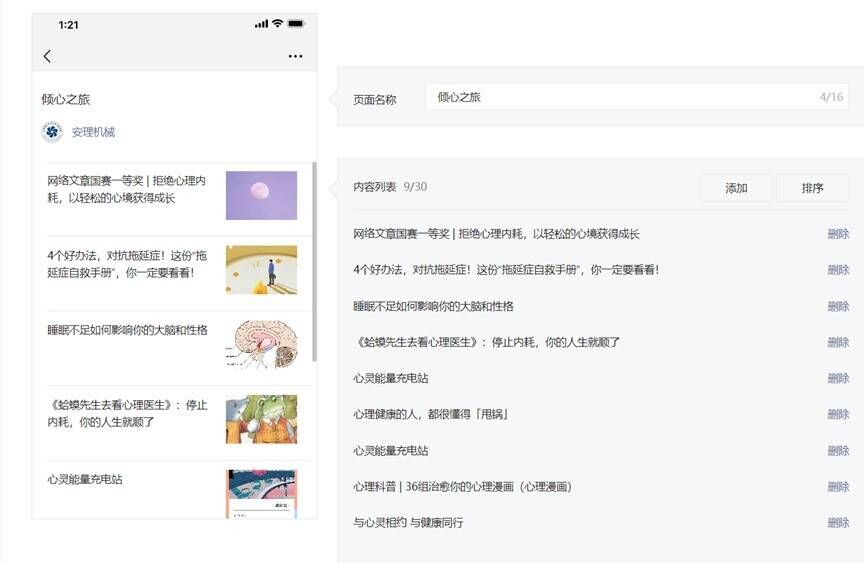Delete the 网络文章国赛一等奖 list entry

(838, 234)
